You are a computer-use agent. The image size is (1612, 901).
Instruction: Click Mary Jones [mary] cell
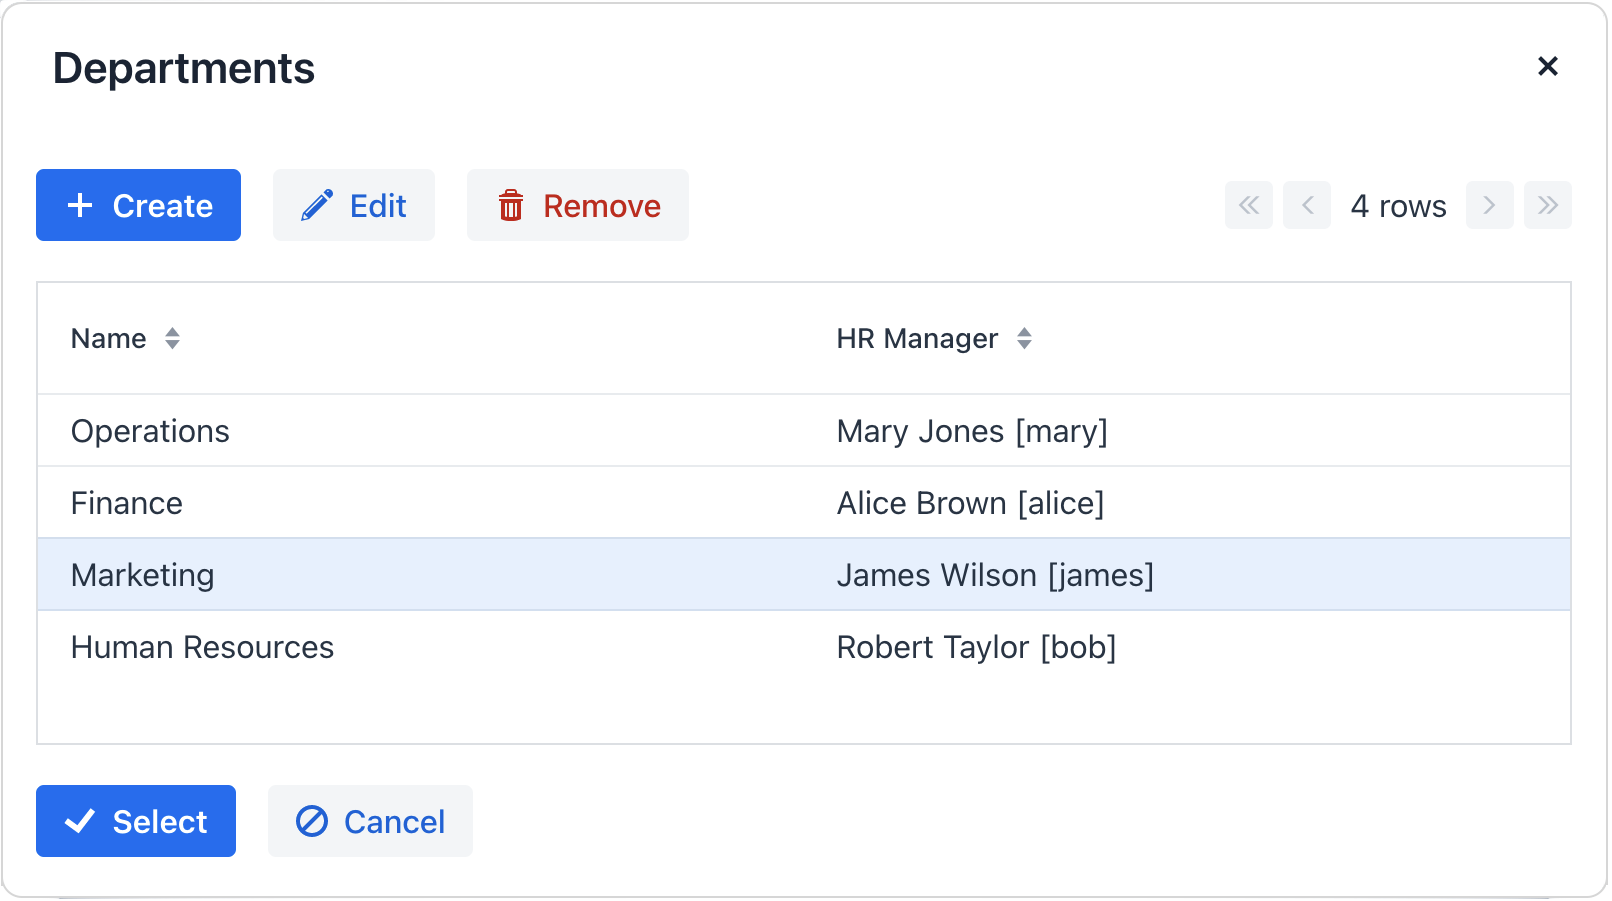click(971, 431)
